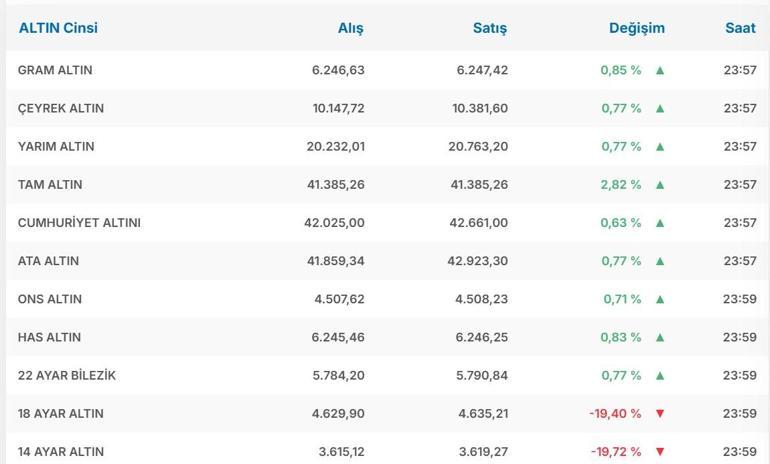Click the Satış column header

point(490,28)
